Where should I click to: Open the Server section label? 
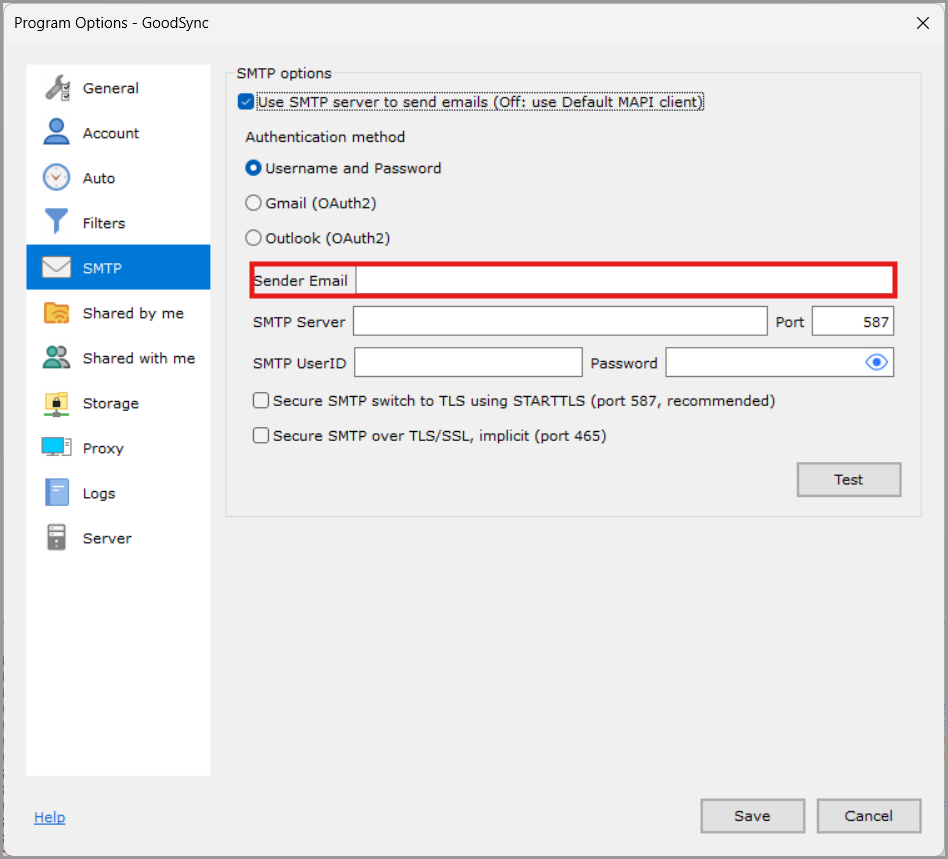tap(107, 538)
